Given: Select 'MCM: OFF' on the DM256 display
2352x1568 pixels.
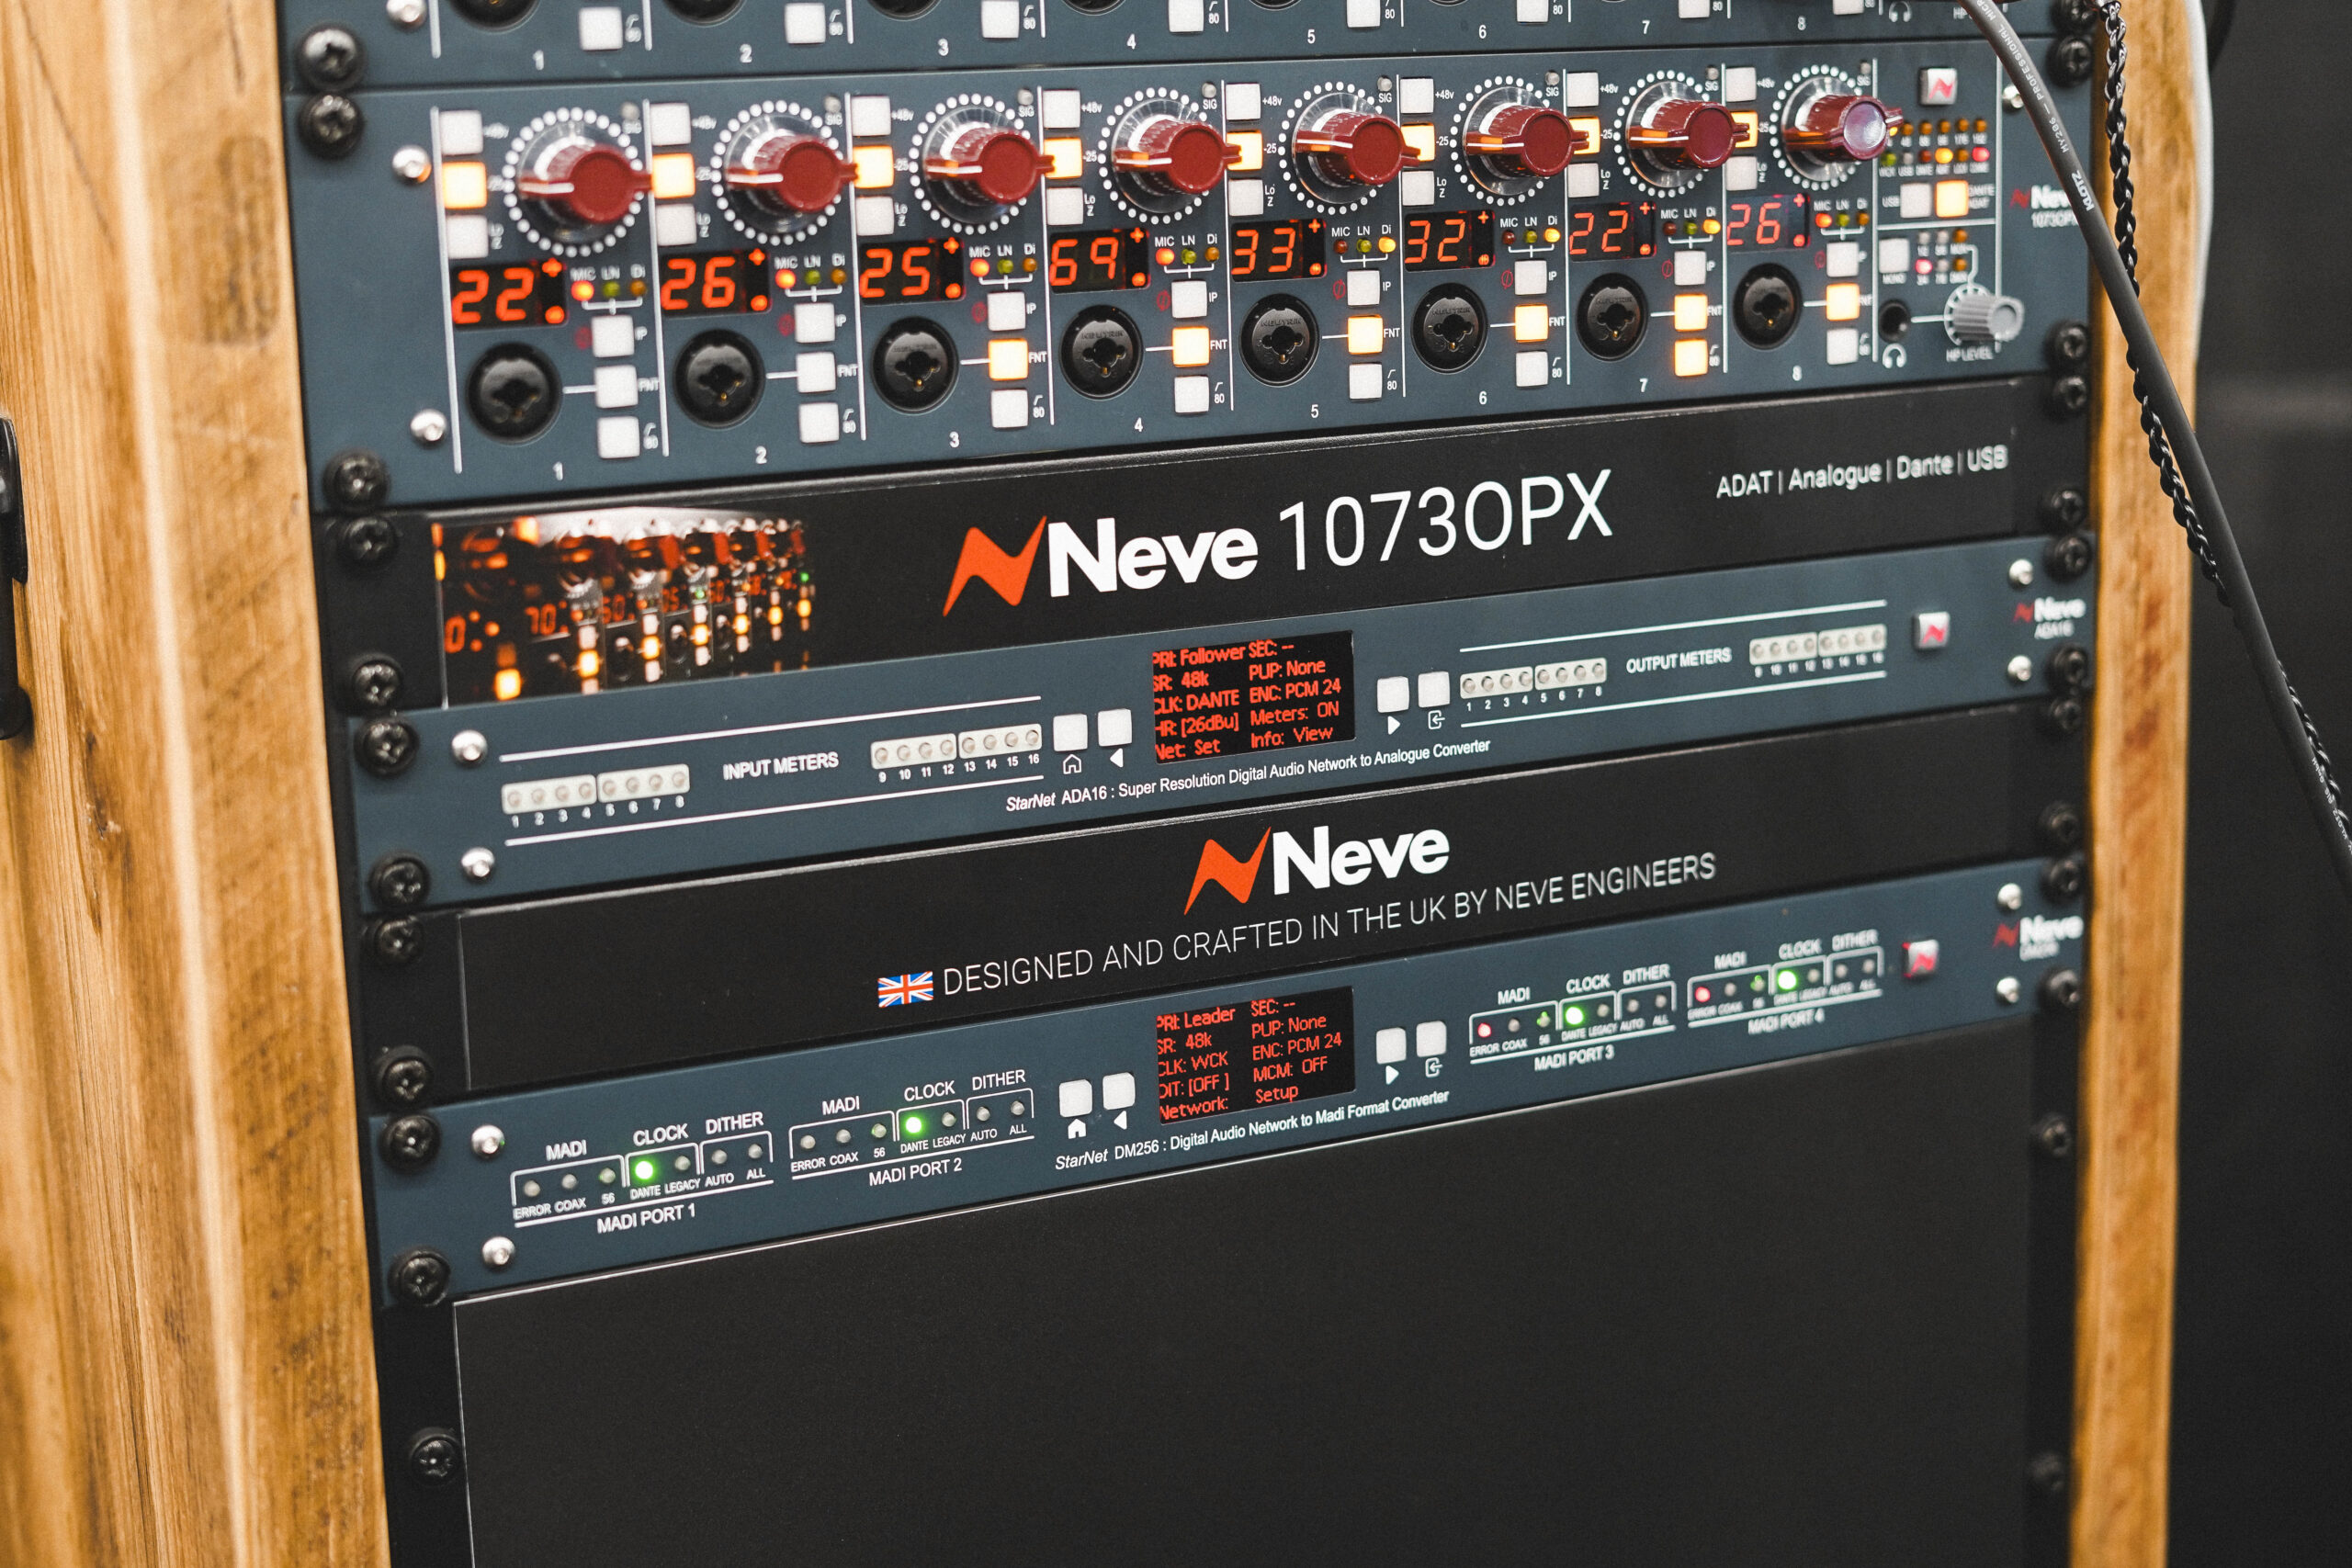Looking at the screenshot, I should (x=1290, y=1068).
